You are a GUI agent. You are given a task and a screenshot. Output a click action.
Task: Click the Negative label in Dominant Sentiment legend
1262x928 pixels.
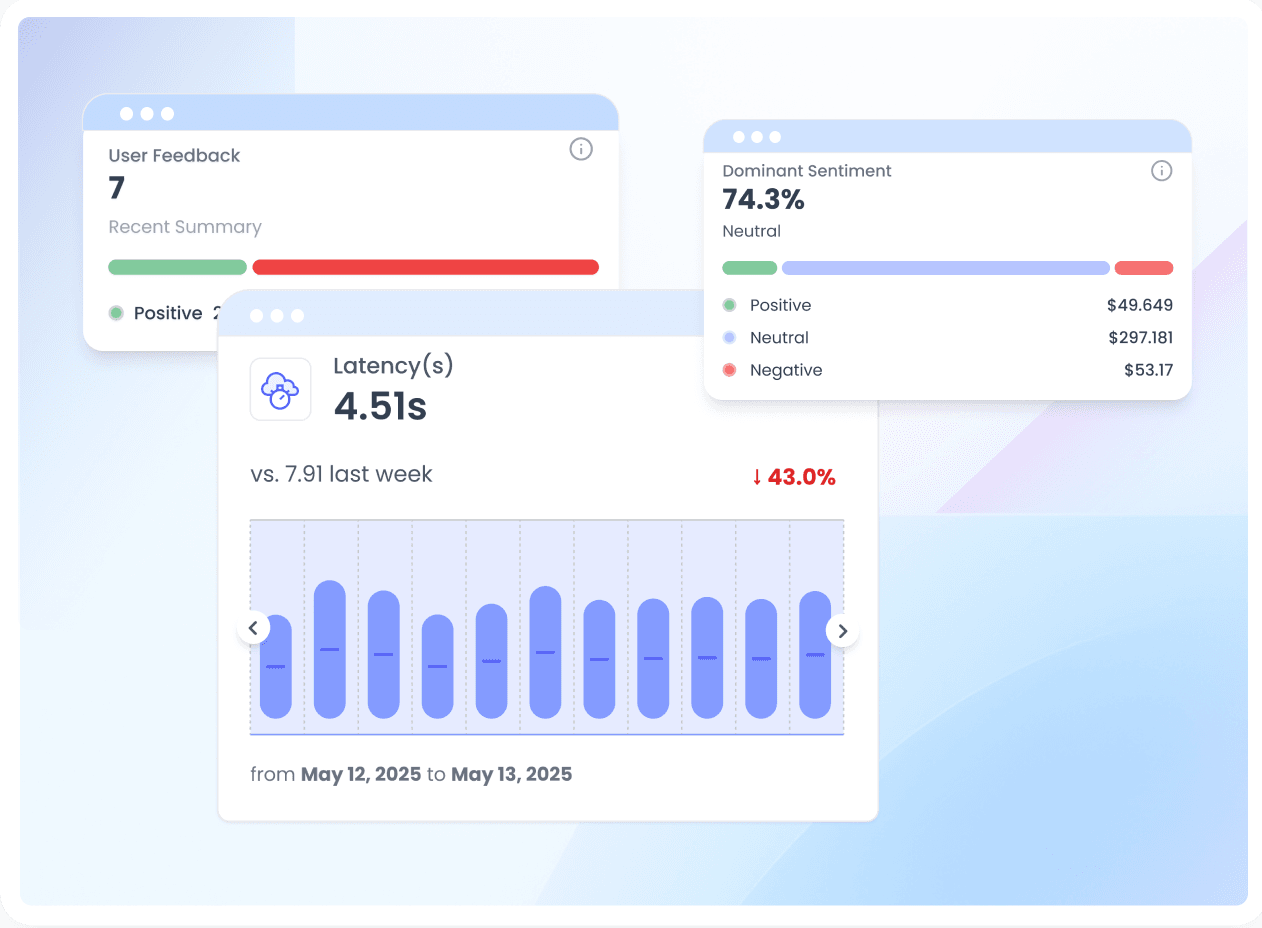click(786, 370)
